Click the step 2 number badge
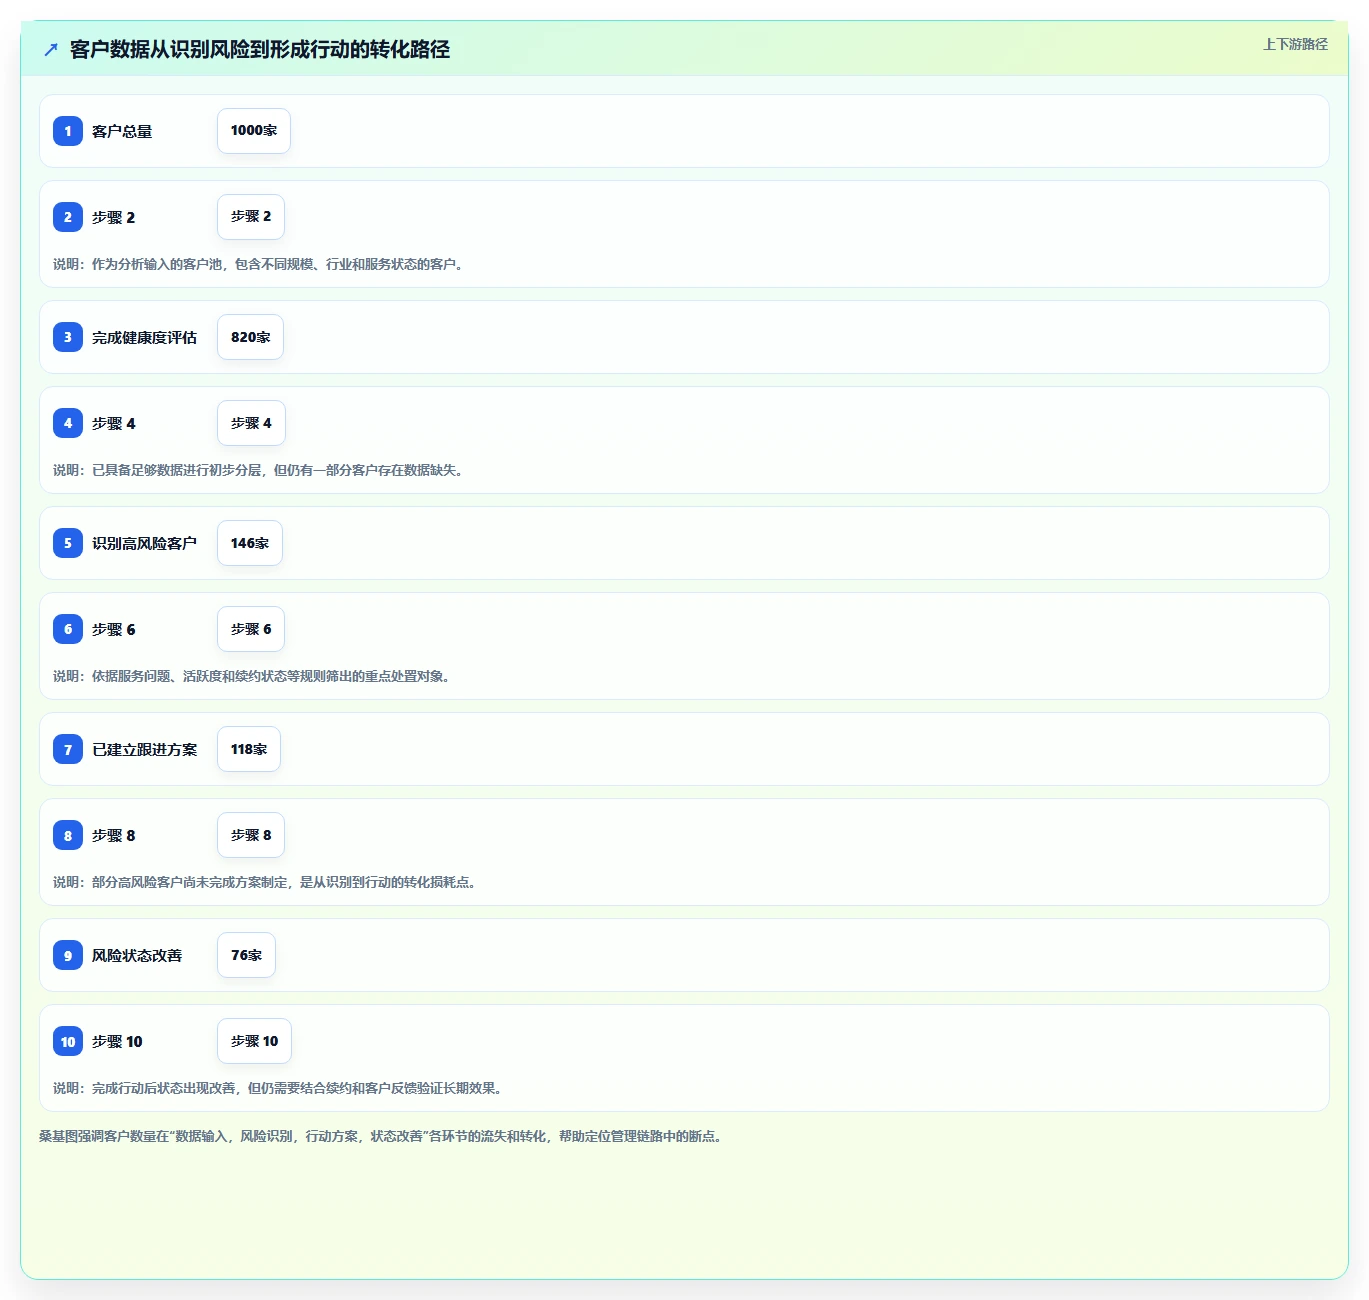Image resolution: width=1369 pixels, height=1300 pixels. pos(68,217)
